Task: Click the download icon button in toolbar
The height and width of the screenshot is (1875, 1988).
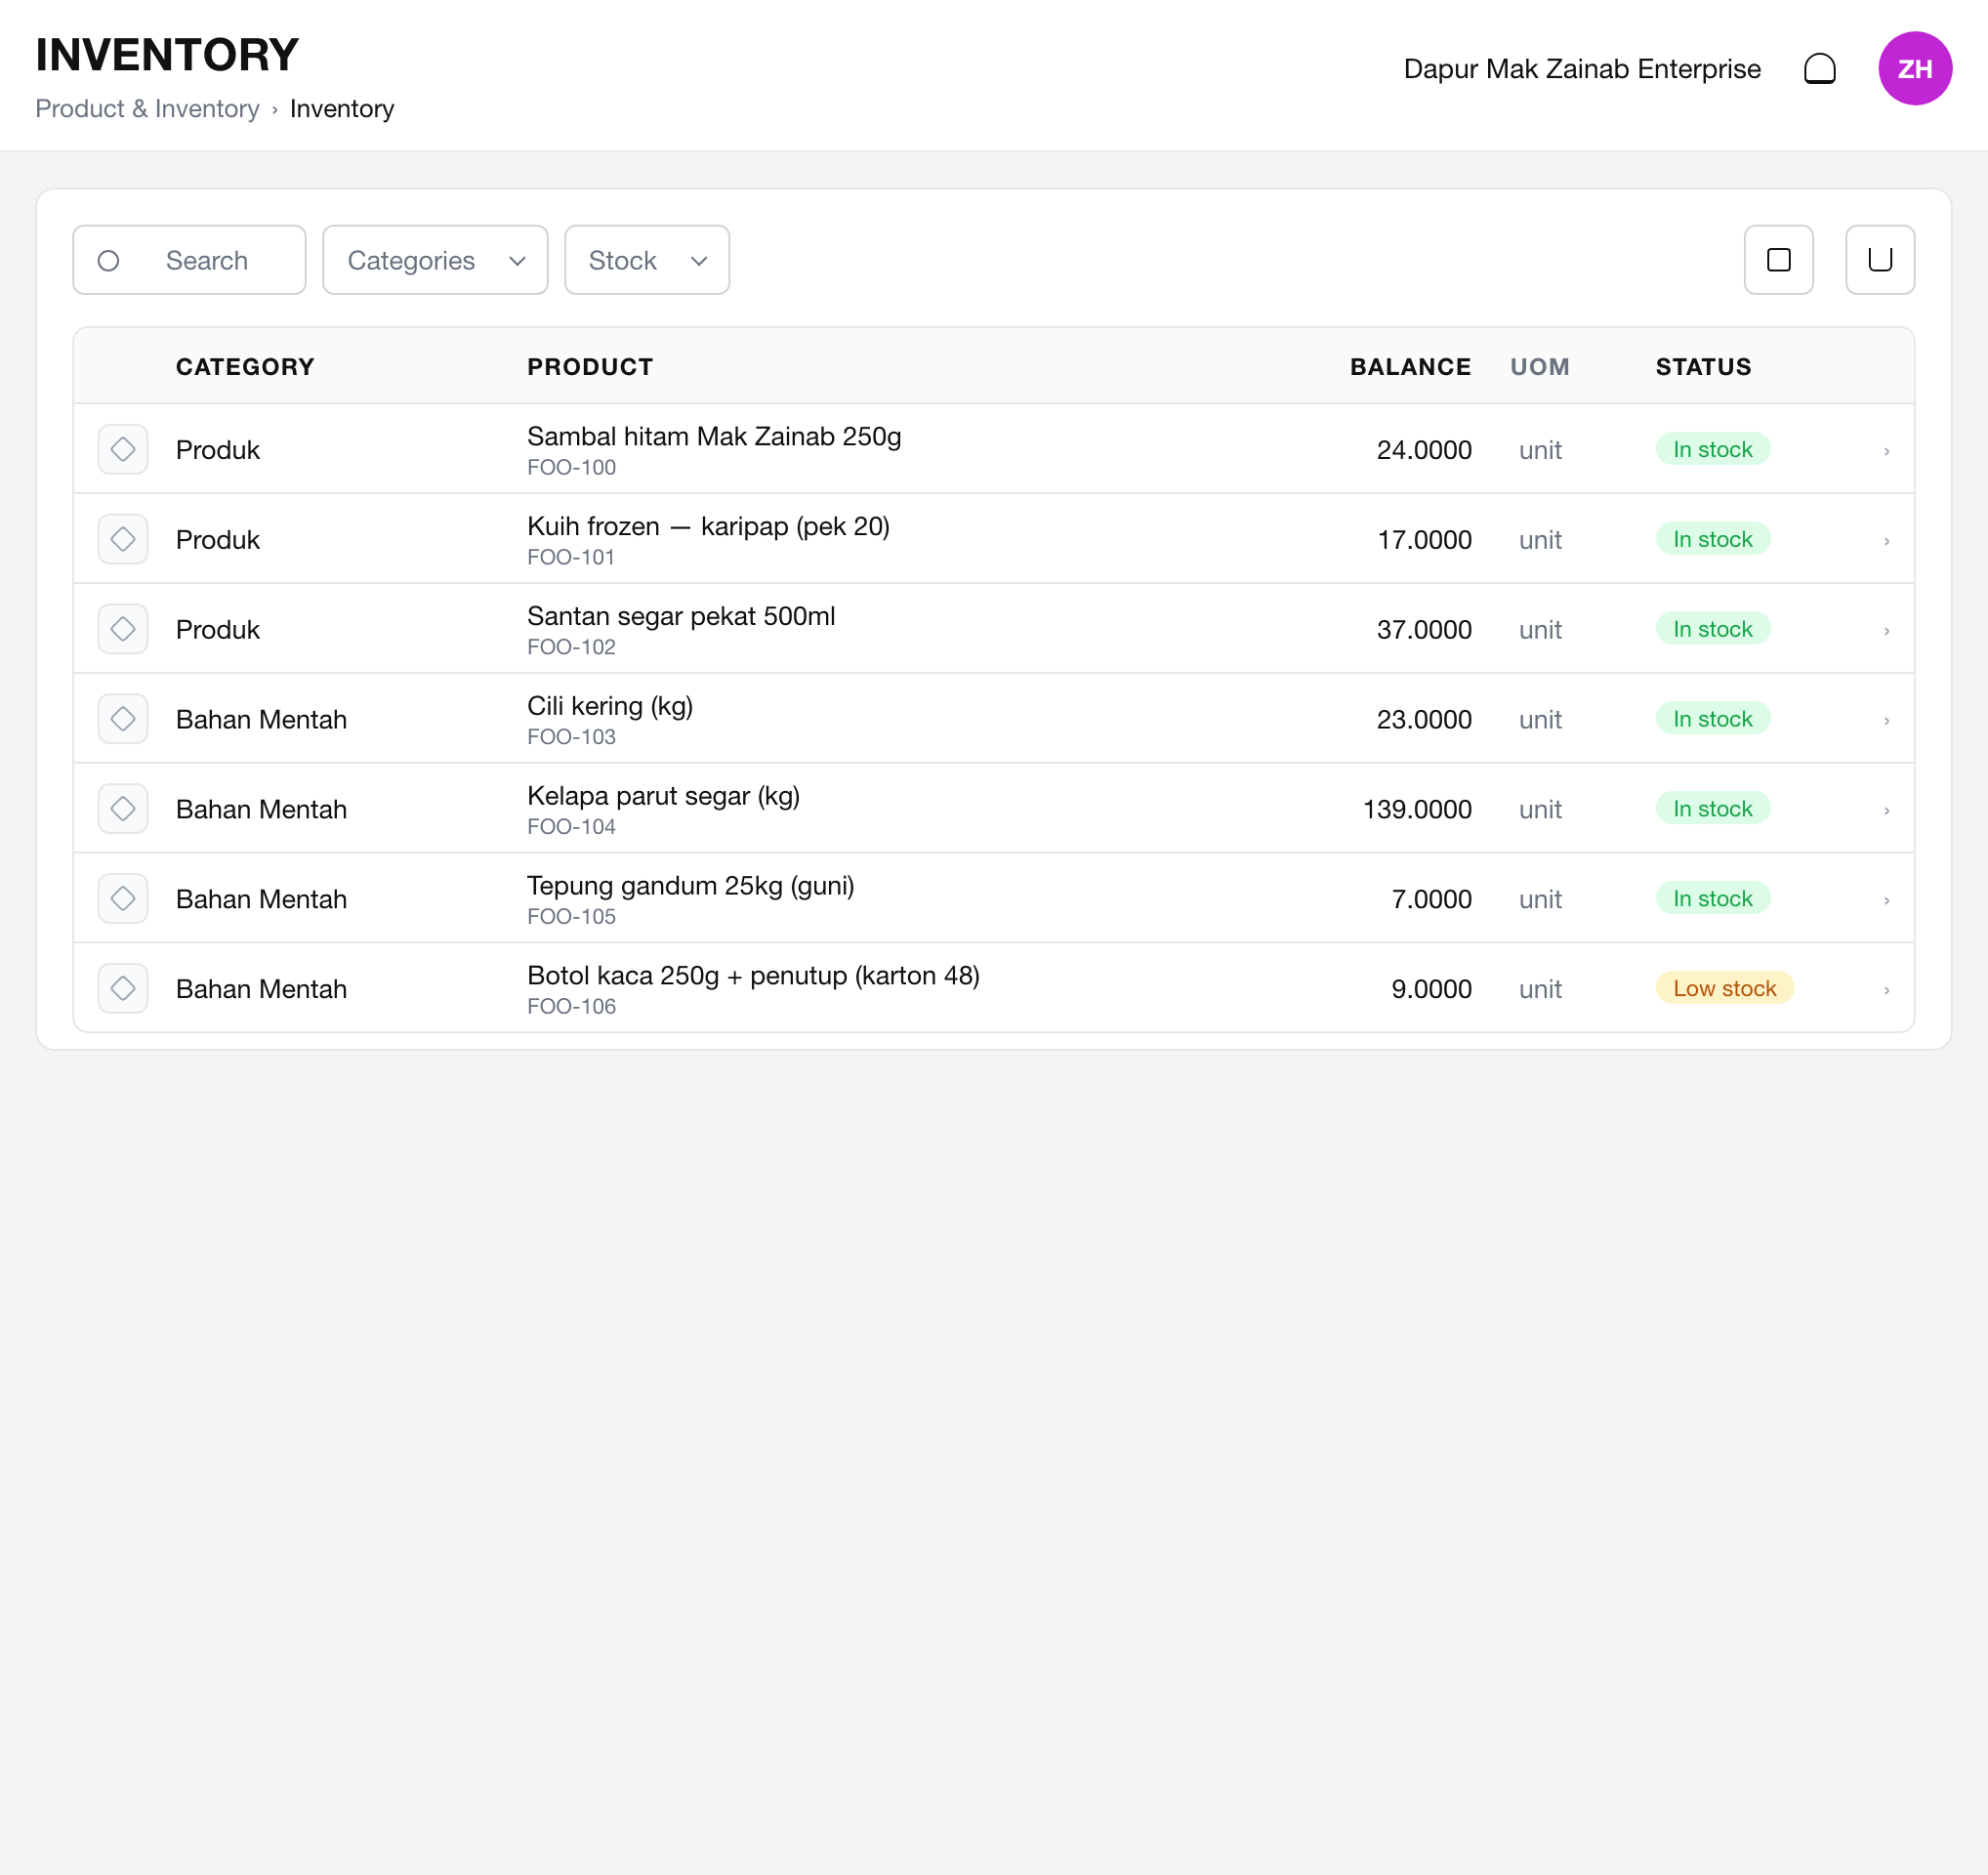Action: (x=1879, y=260)
